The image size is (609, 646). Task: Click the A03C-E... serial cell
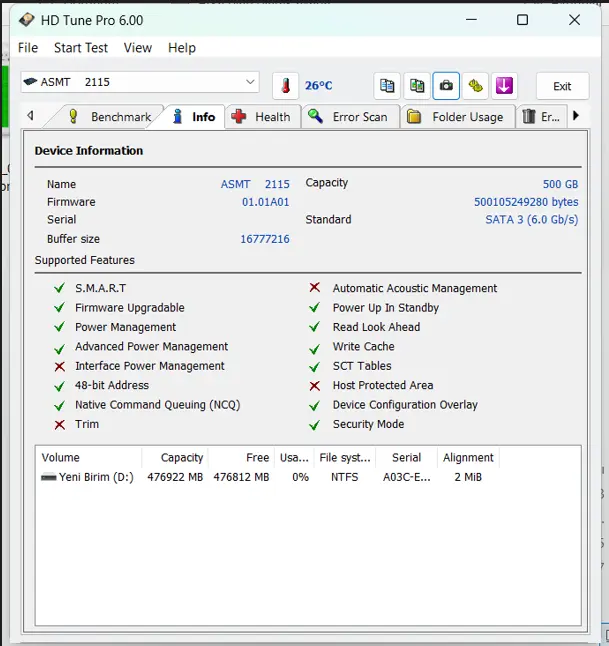(407, 477)
